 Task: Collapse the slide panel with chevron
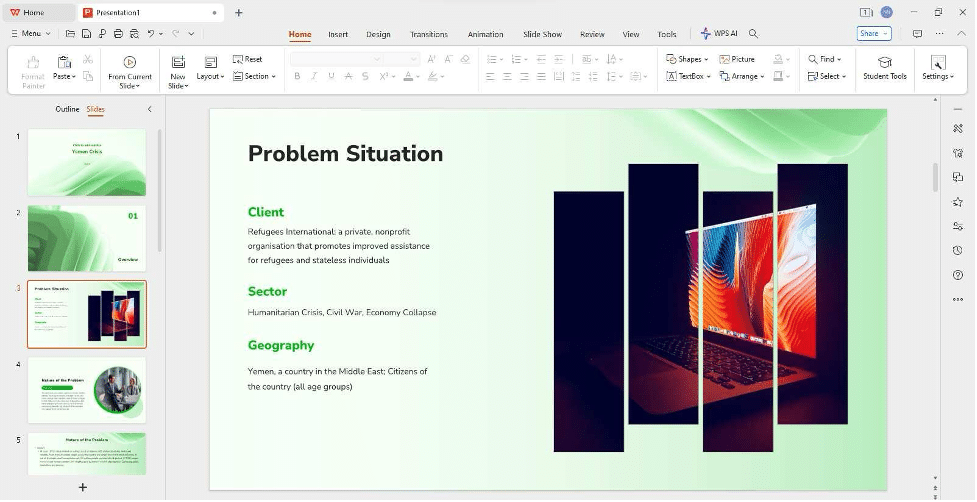coord(150,109)
